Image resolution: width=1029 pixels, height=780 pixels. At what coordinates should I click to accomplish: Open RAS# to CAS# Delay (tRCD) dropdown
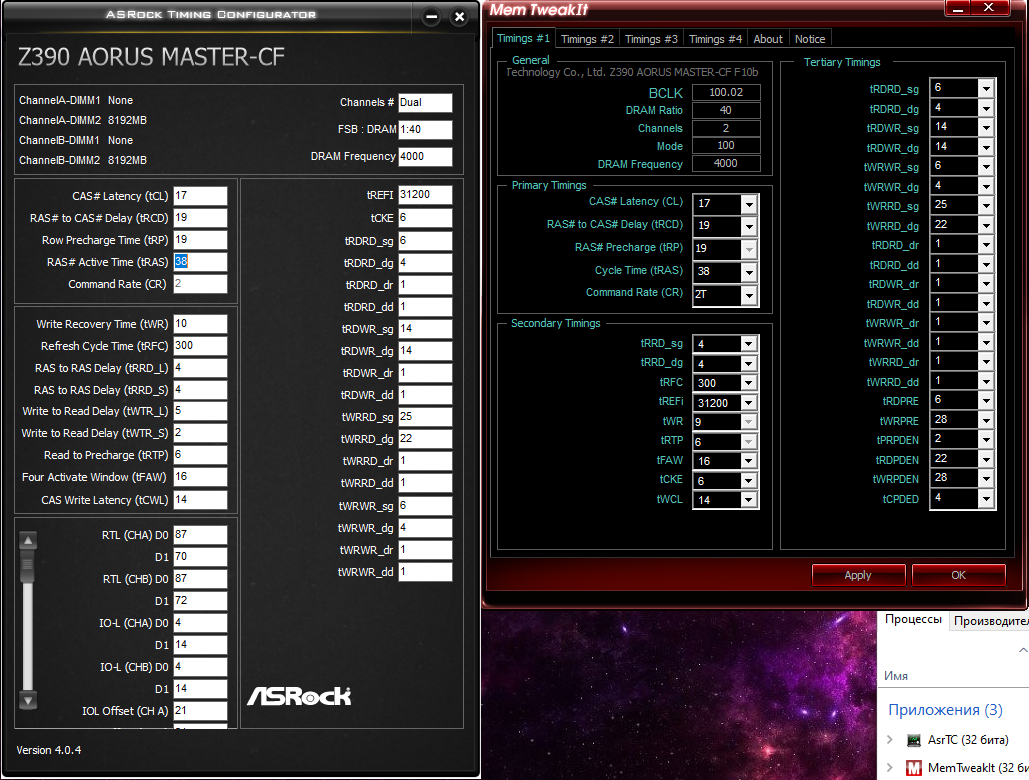[x=749, y=226]
